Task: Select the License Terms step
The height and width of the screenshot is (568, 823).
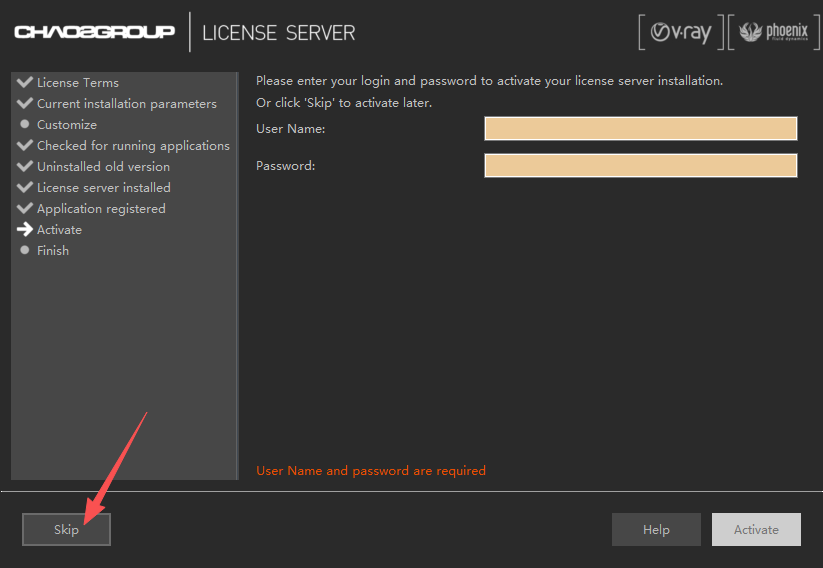Action: coord(78,82)
